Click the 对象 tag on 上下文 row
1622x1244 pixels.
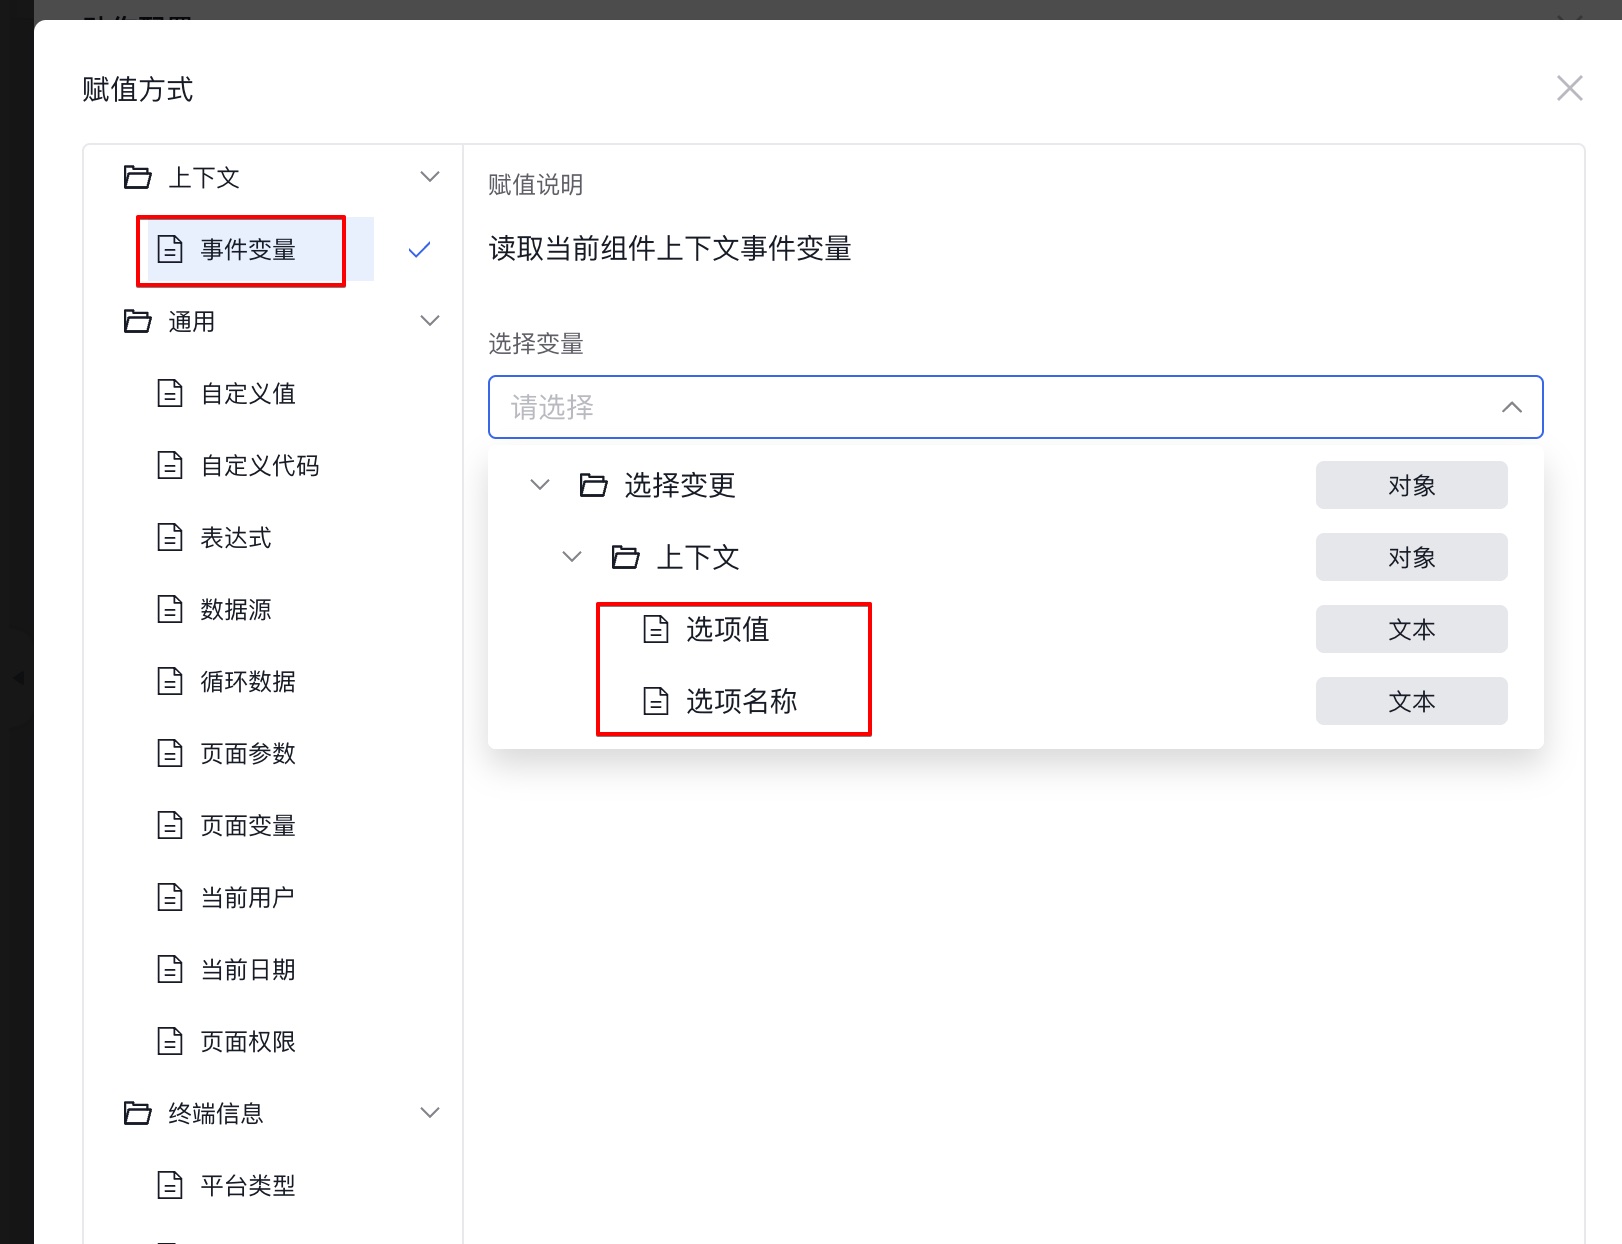pyautogui.click(x=1412, y=557)
